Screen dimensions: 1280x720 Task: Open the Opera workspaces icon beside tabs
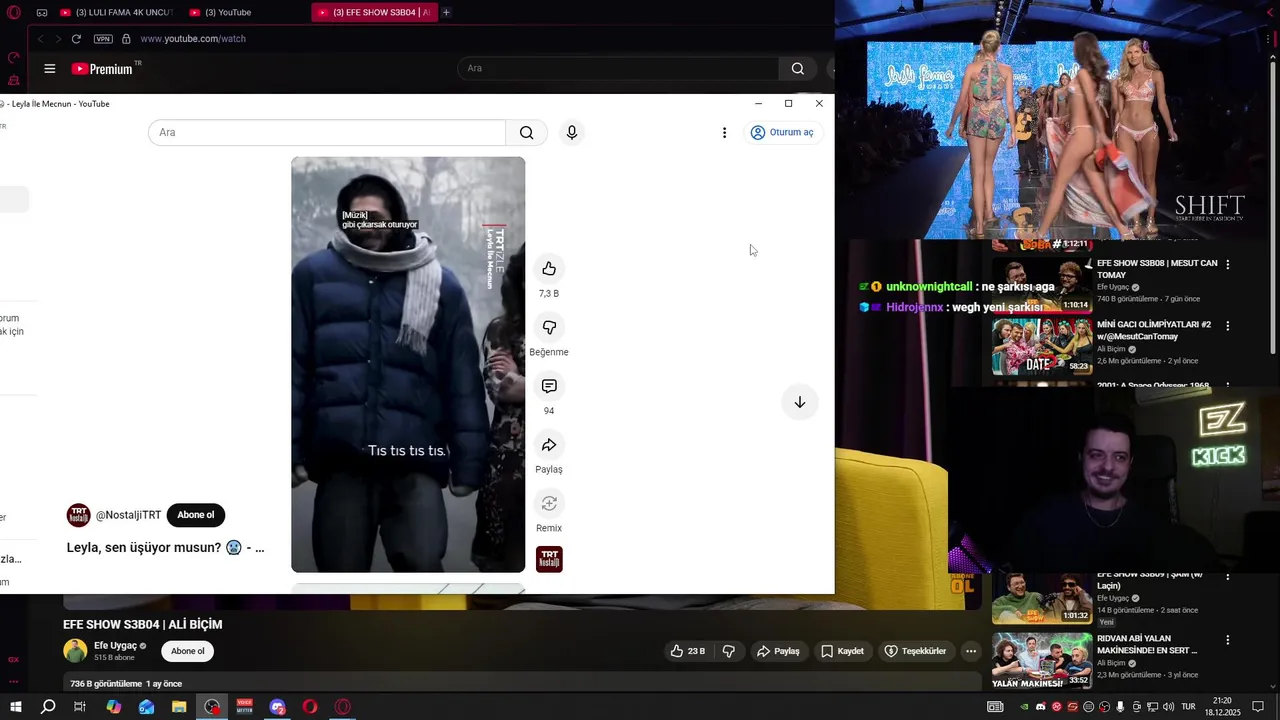tap(42, 13)
